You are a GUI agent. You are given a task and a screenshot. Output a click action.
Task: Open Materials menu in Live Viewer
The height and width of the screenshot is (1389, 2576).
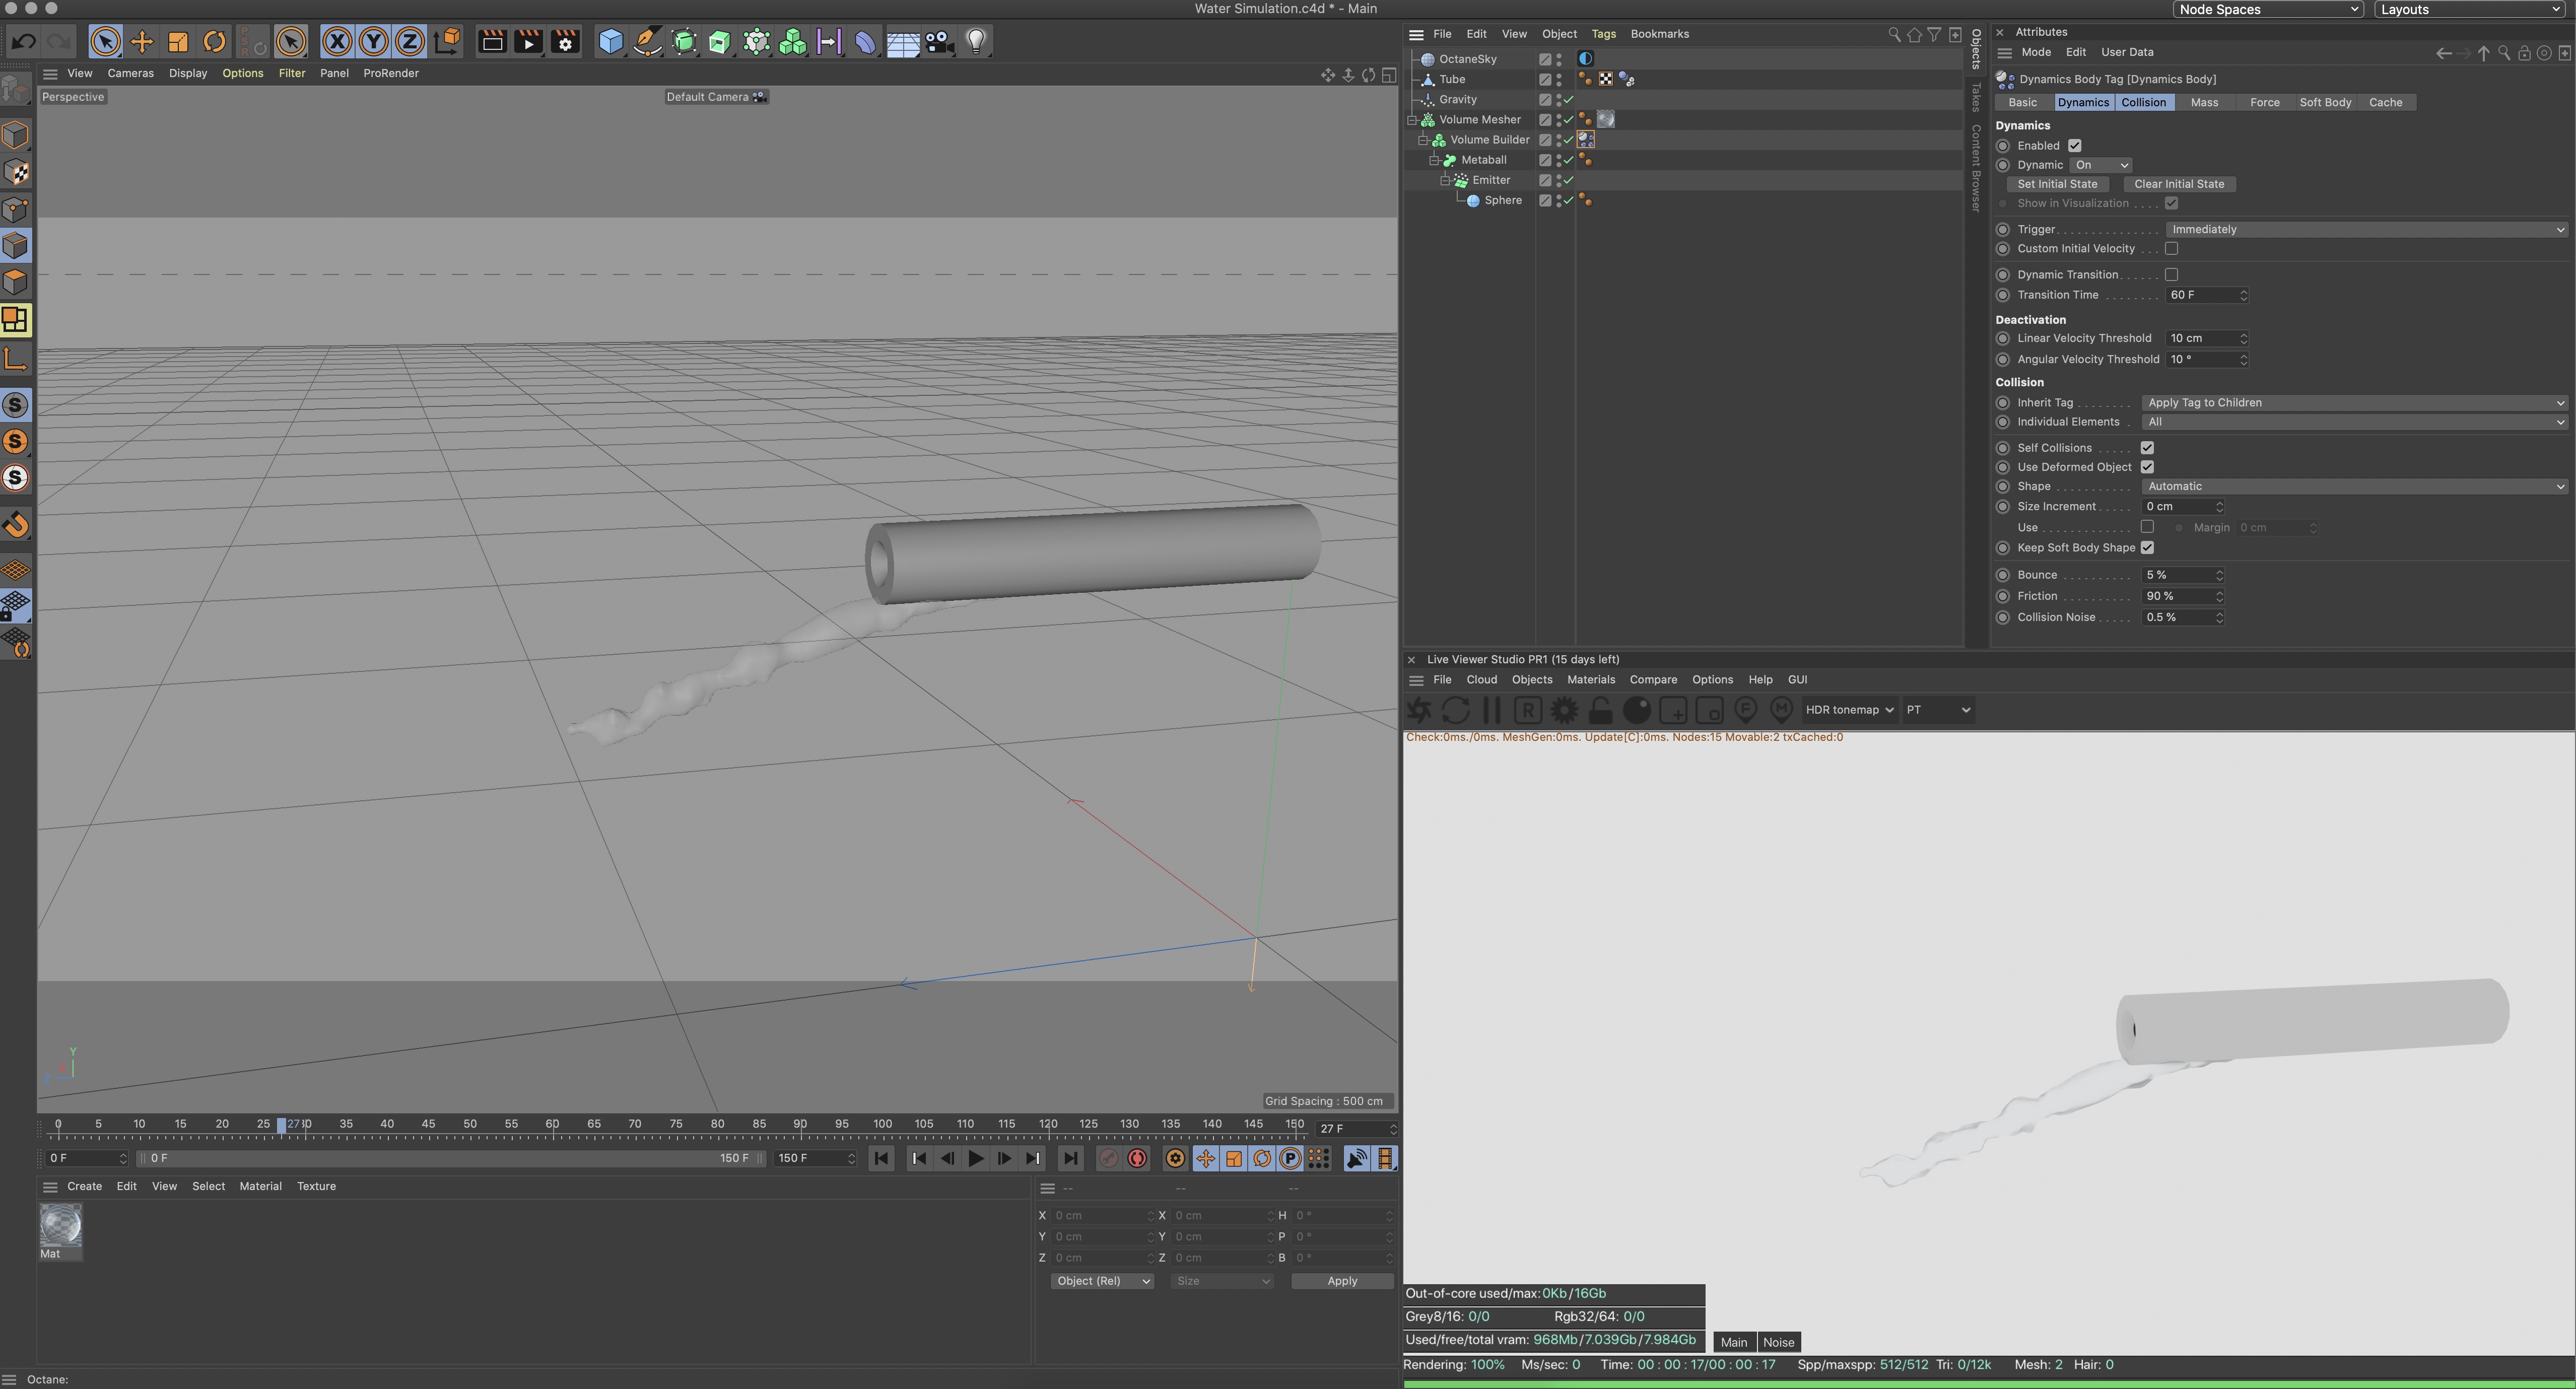[1591, 679]
